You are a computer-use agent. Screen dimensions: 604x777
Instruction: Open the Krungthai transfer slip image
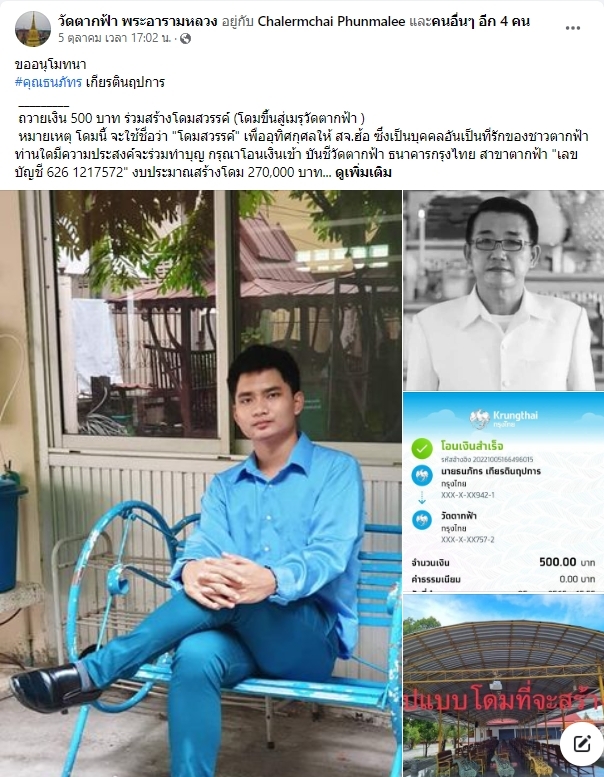point(504,492)
